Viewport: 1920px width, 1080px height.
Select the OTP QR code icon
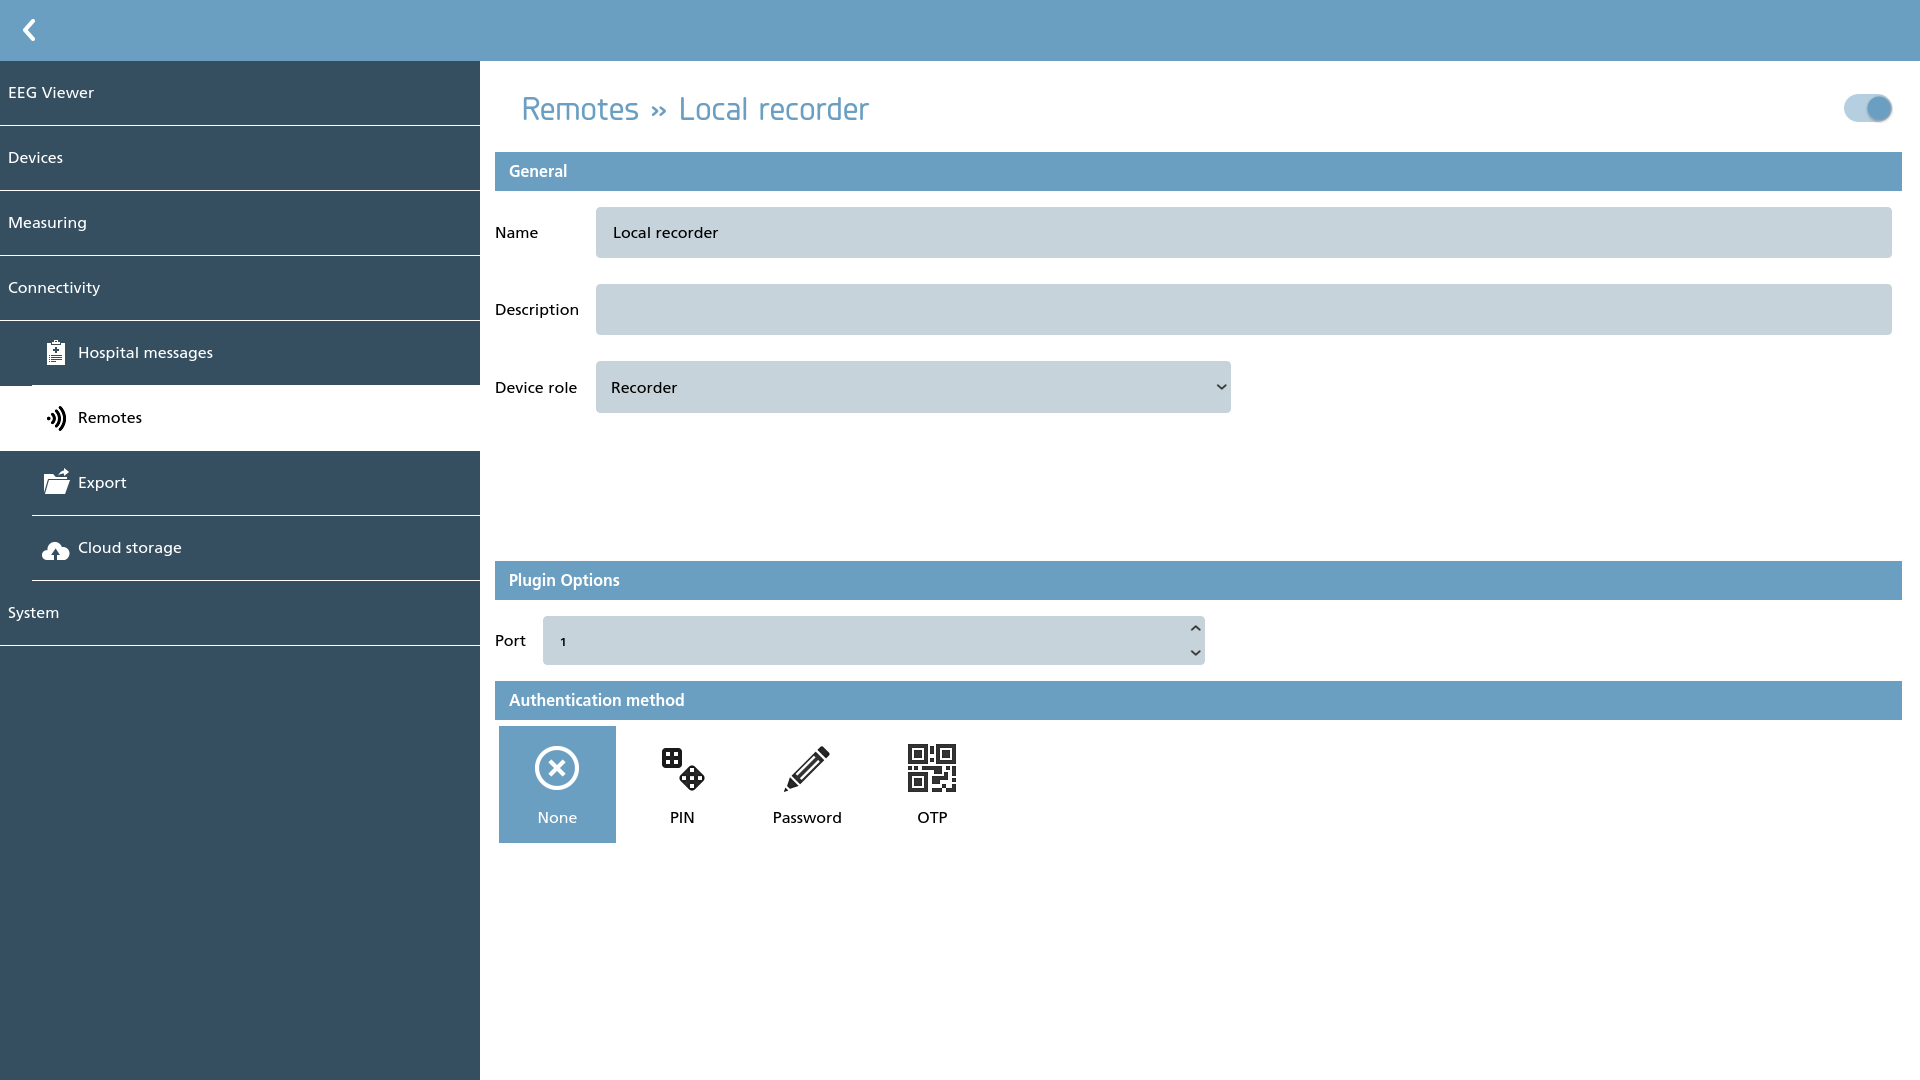click(x=932, y=768)
